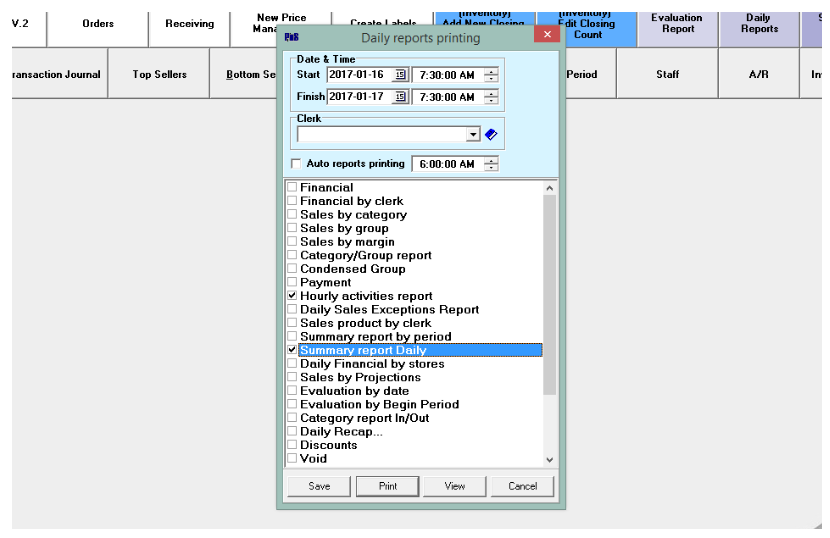Close the Daily reports printing dialog
Image resolution: width=830 pixels, height=538 pixels.
click(x=546, y=37)
